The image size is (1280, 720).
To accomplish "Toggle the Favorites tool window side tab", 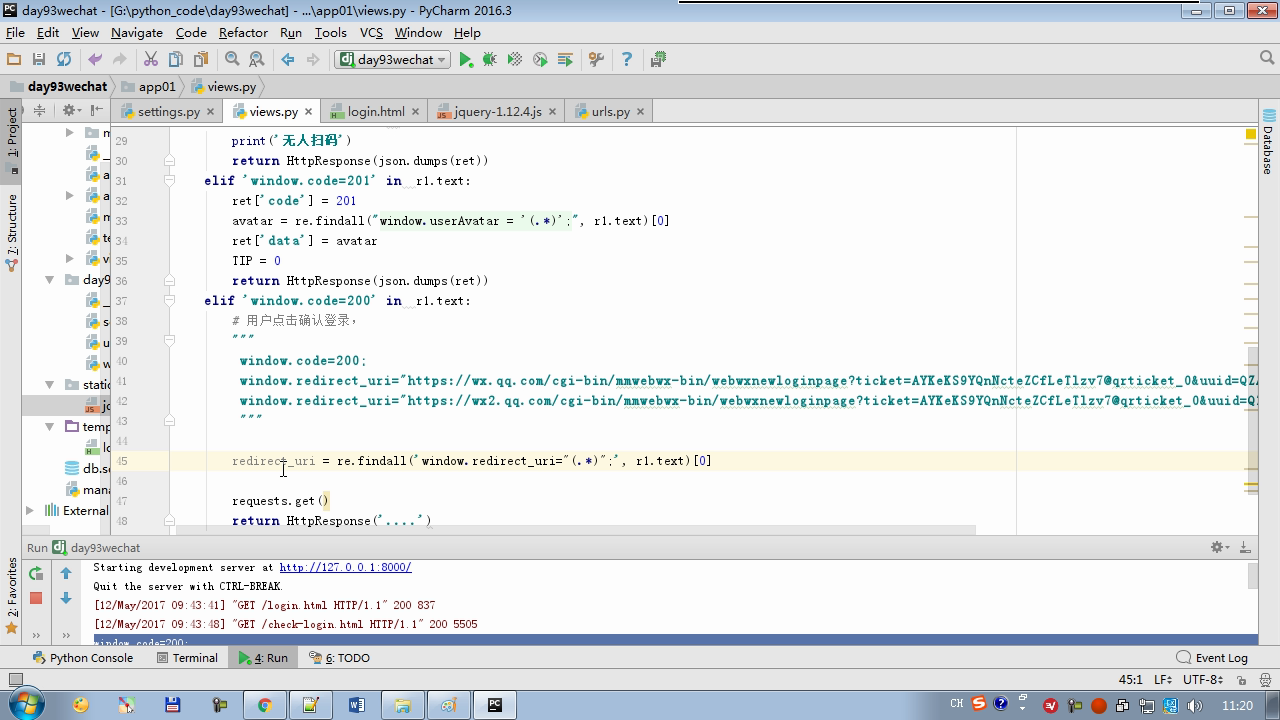I will (12, 592).
